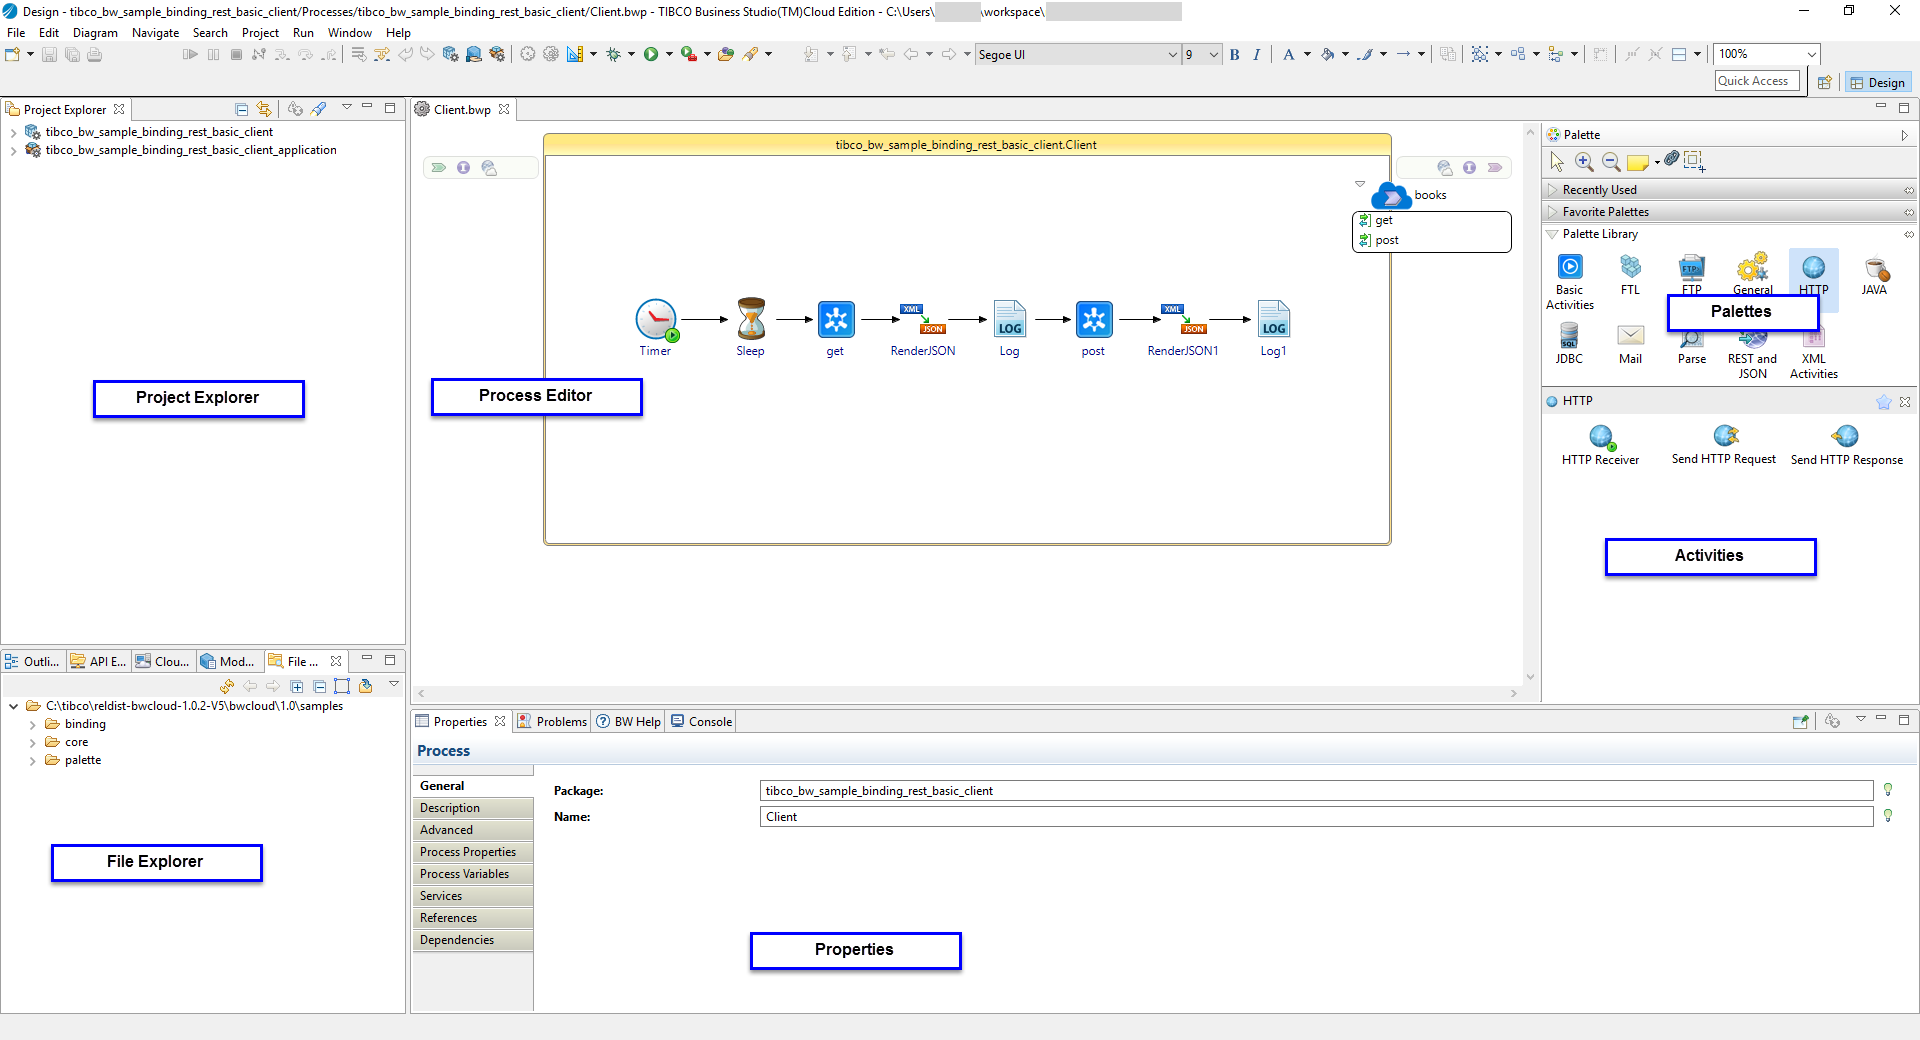Toggle Link with Editor in Project Explorer

tap(264, 109)
